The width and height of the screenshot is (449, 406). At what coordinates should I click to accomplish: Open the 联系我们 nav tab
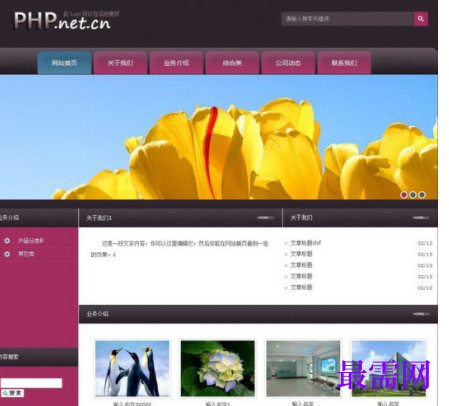[344, 63]
